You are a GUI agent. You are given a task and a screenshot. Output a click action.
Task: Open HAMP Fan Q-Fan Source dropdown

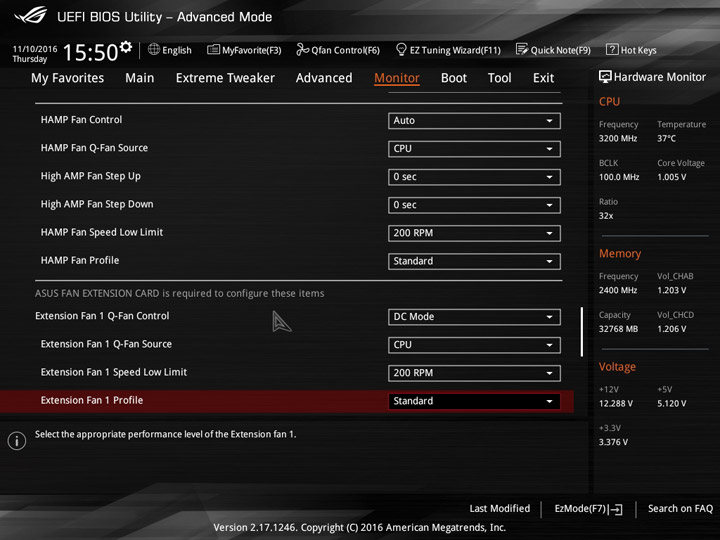tap(474, 149)
